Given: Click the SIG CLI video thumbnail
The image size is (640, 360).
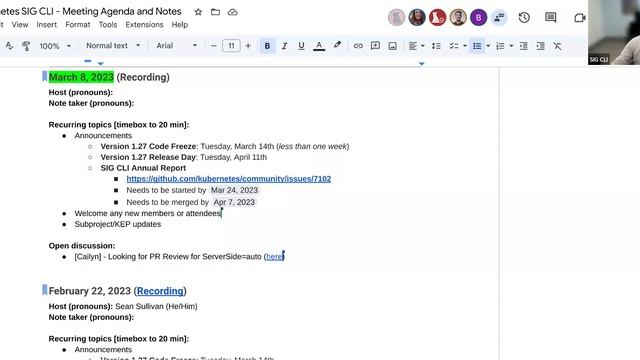Looking at the screenshot, I should click(614, 32).
